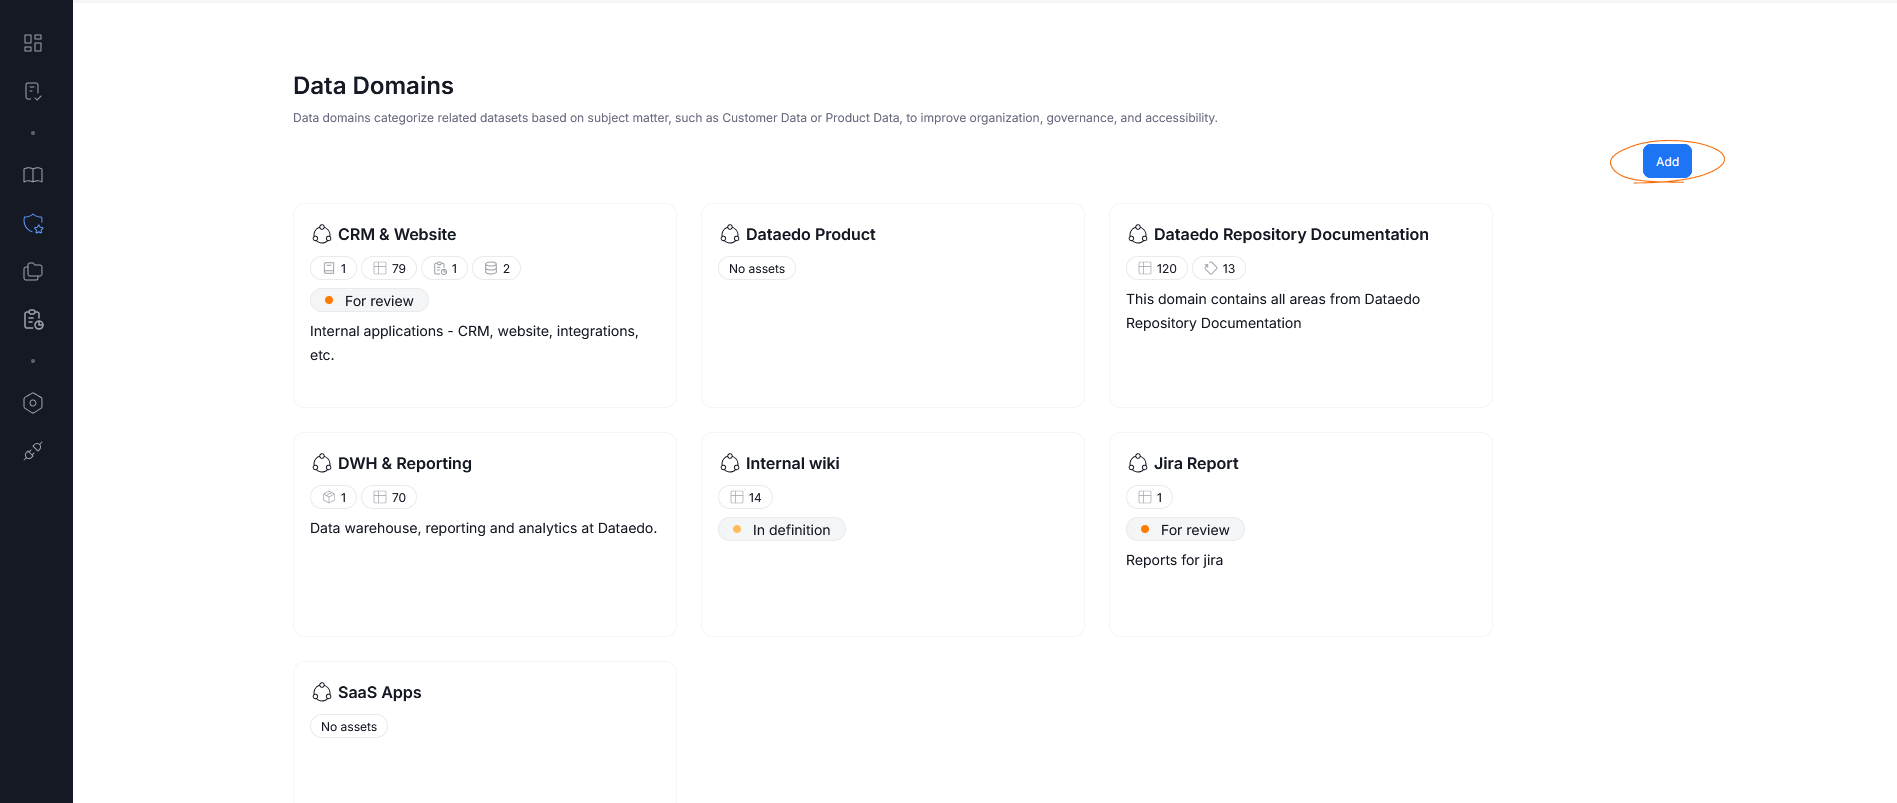Open the Jira Report domain
This screenshot has width=1897, height=803.
point(1195,463)
